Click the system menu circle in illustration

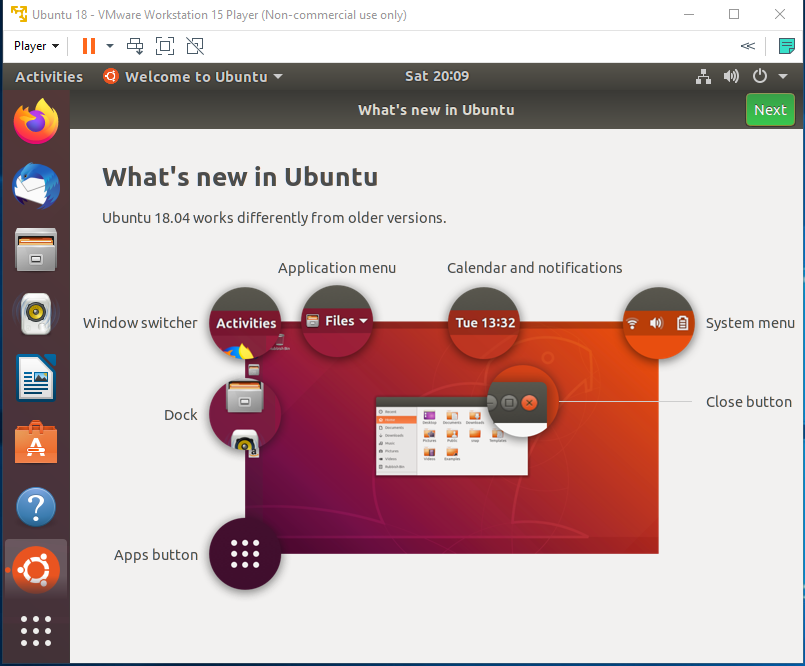point(658,323)
